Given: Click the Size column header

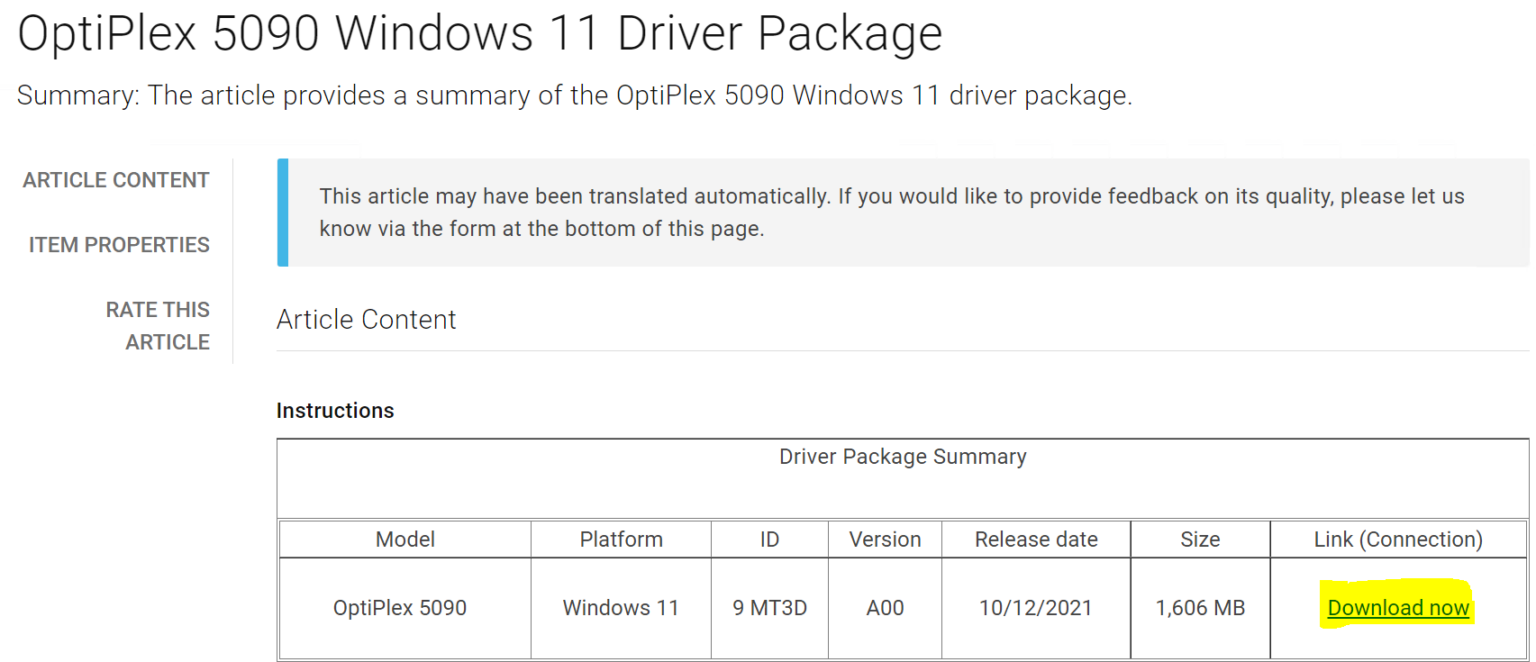Looking at the screenshot, I should pyautogui.click(x=1200, y=539).
